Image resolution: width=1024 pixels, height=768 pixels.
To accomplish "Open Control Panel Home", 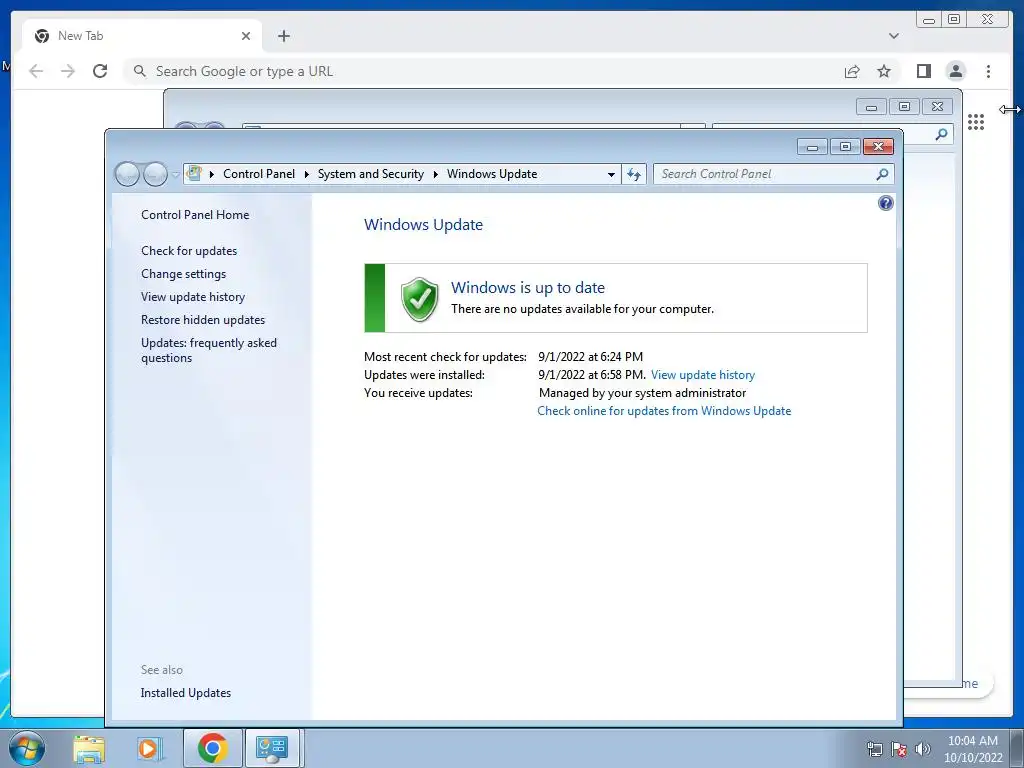I will (195, 215).
